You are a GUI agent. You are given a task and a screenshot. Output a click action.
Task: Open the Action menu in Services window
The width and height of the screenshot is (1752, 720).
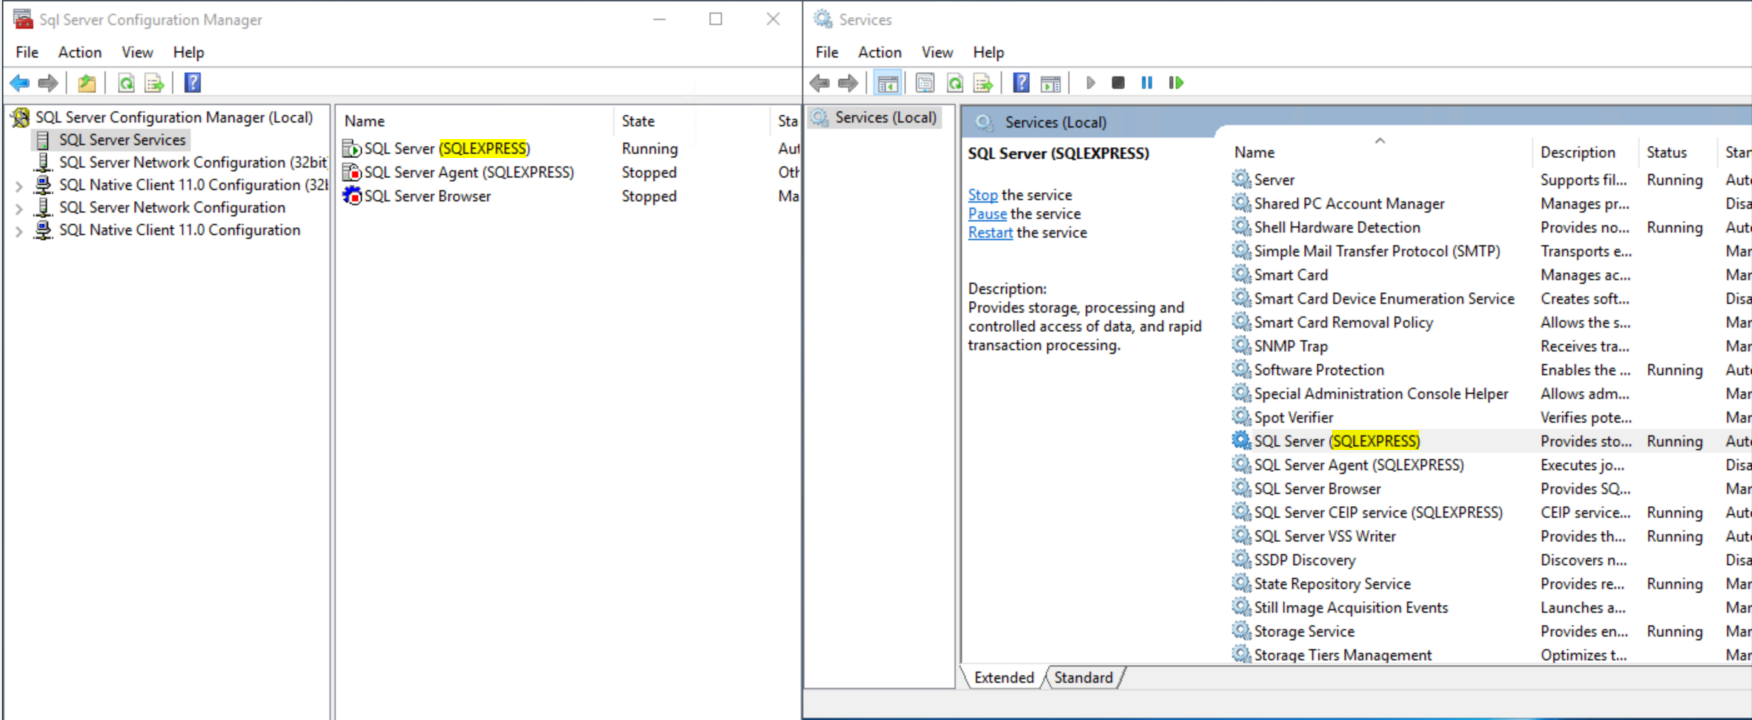(x=879, y=52)
